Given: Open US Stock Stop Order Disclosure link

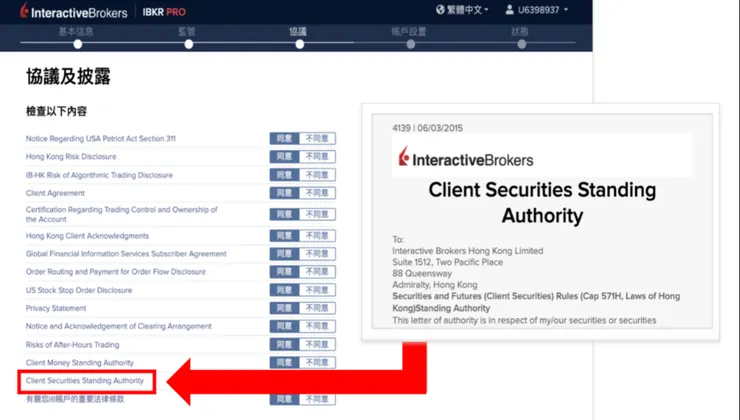Looking at the screenshot, I should 79,290.
